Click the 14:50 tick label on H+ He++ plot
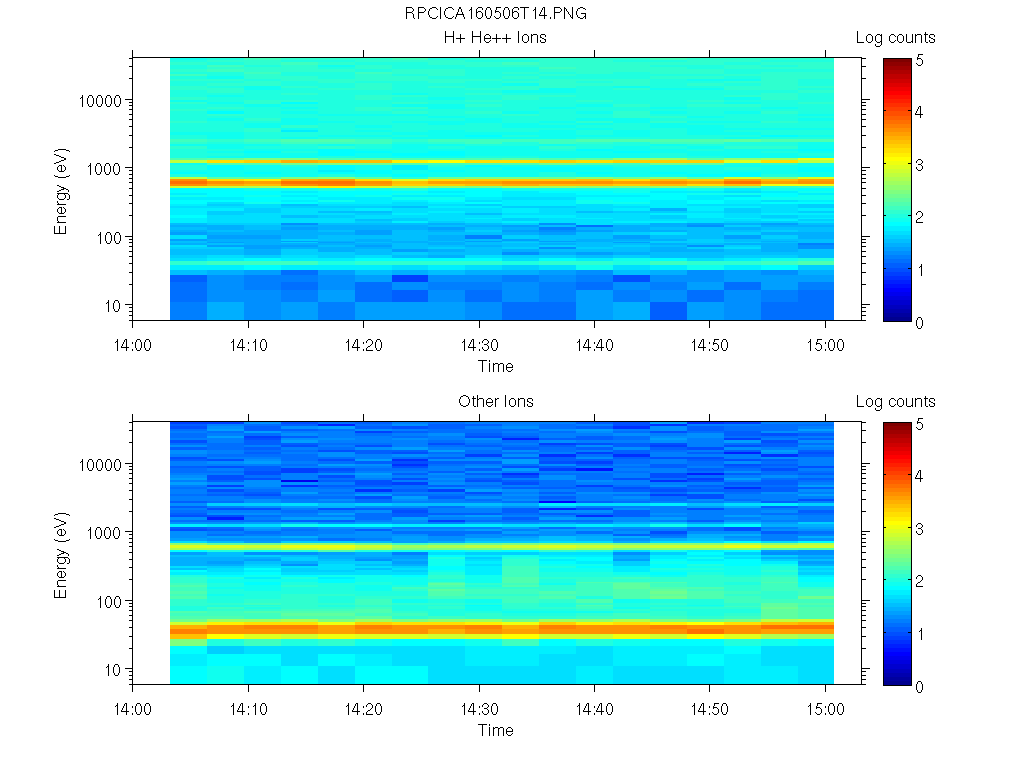 (x=710, y=345)
